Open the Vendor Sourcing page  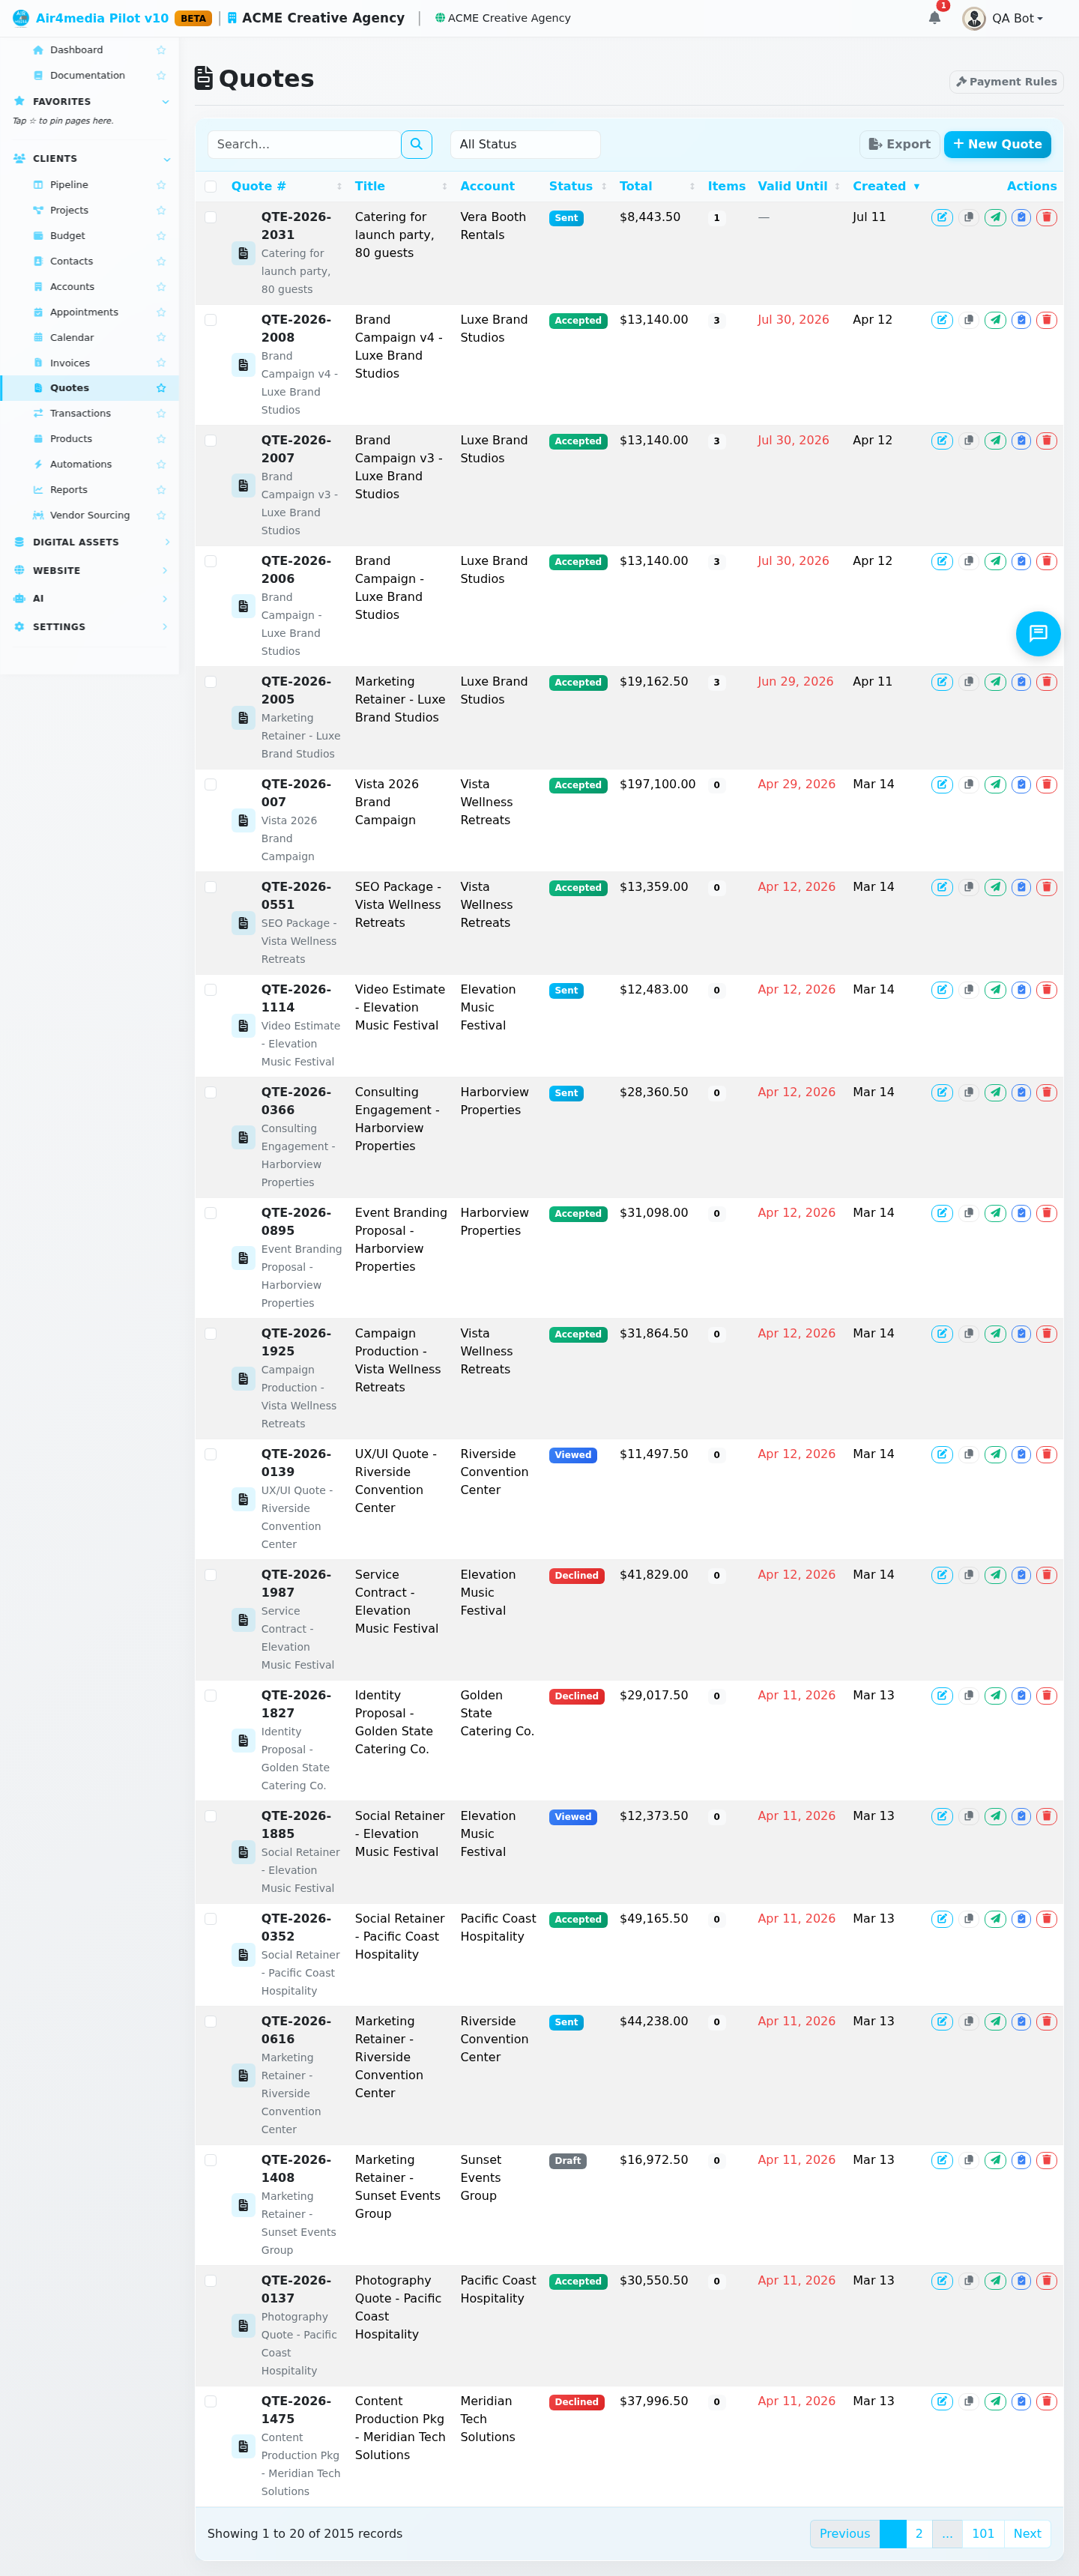click(90, 515)
